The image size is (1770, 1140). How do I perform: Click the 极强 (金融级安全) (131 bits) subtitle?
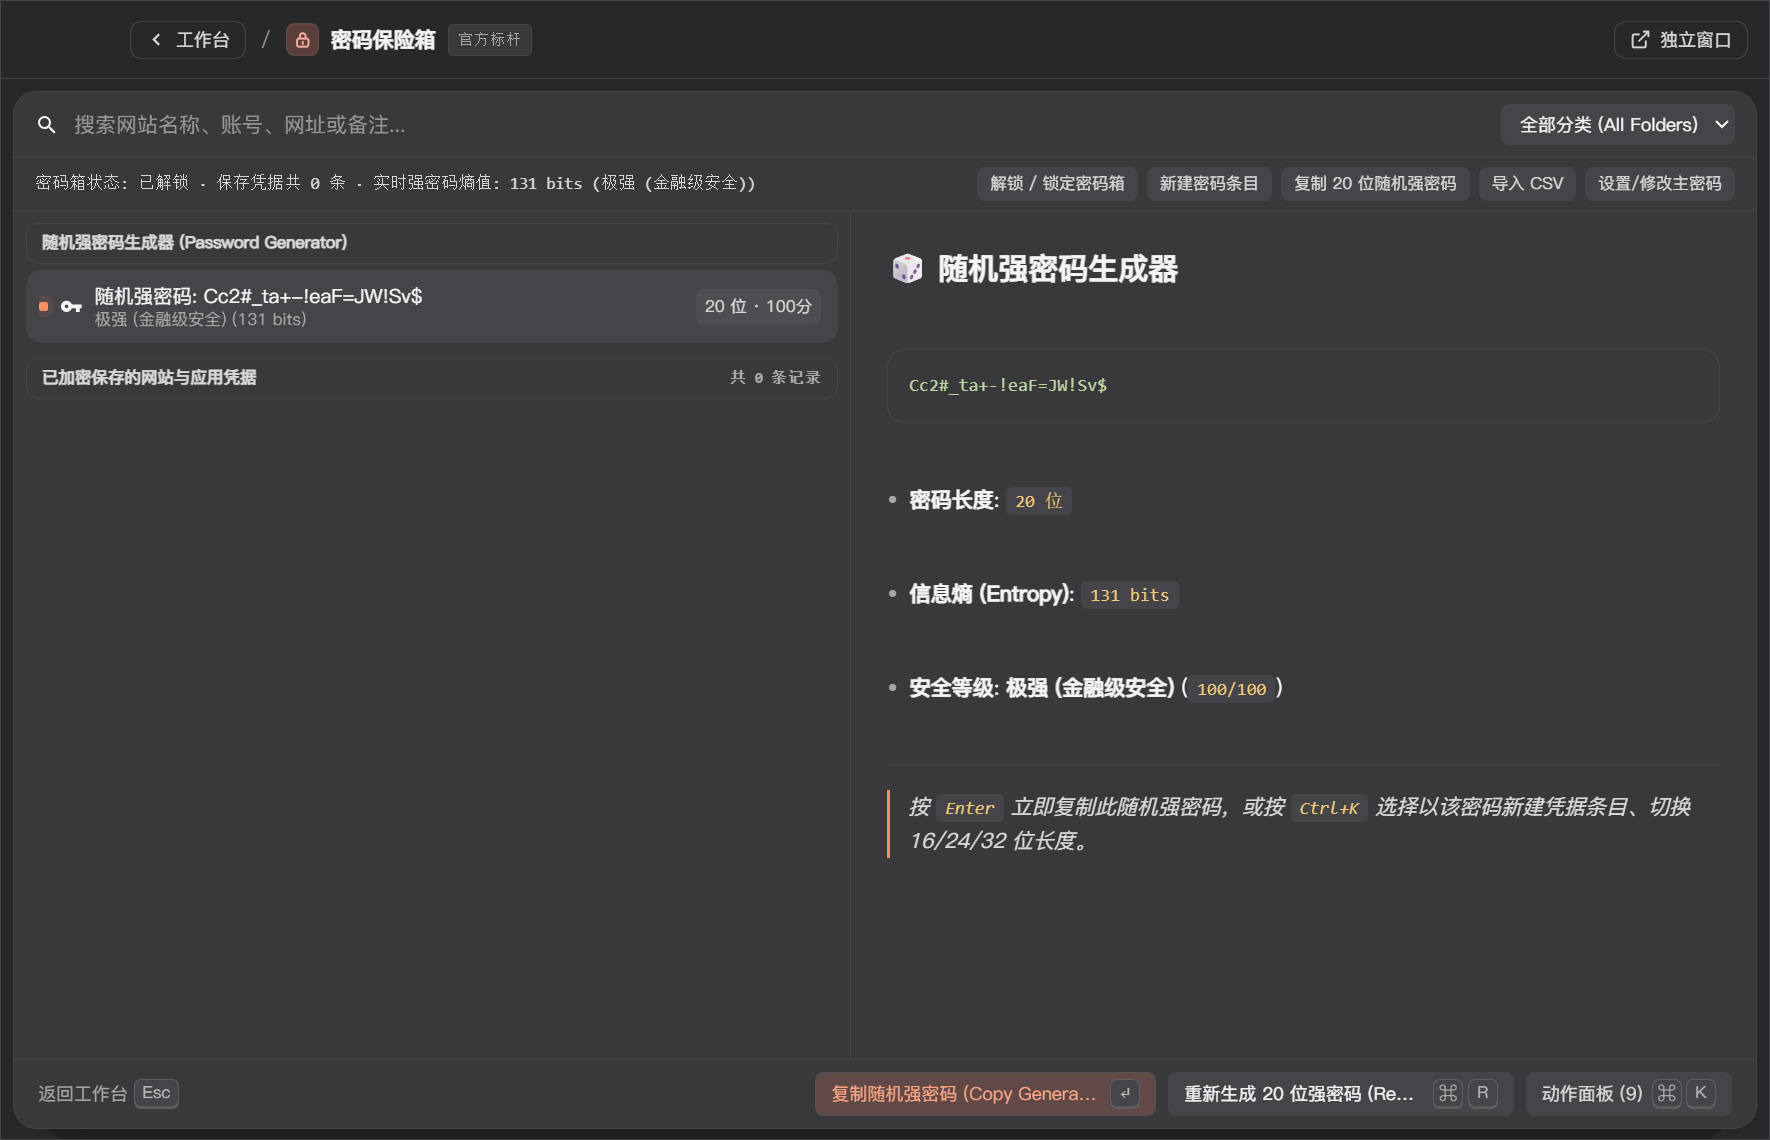pos(201,320)
